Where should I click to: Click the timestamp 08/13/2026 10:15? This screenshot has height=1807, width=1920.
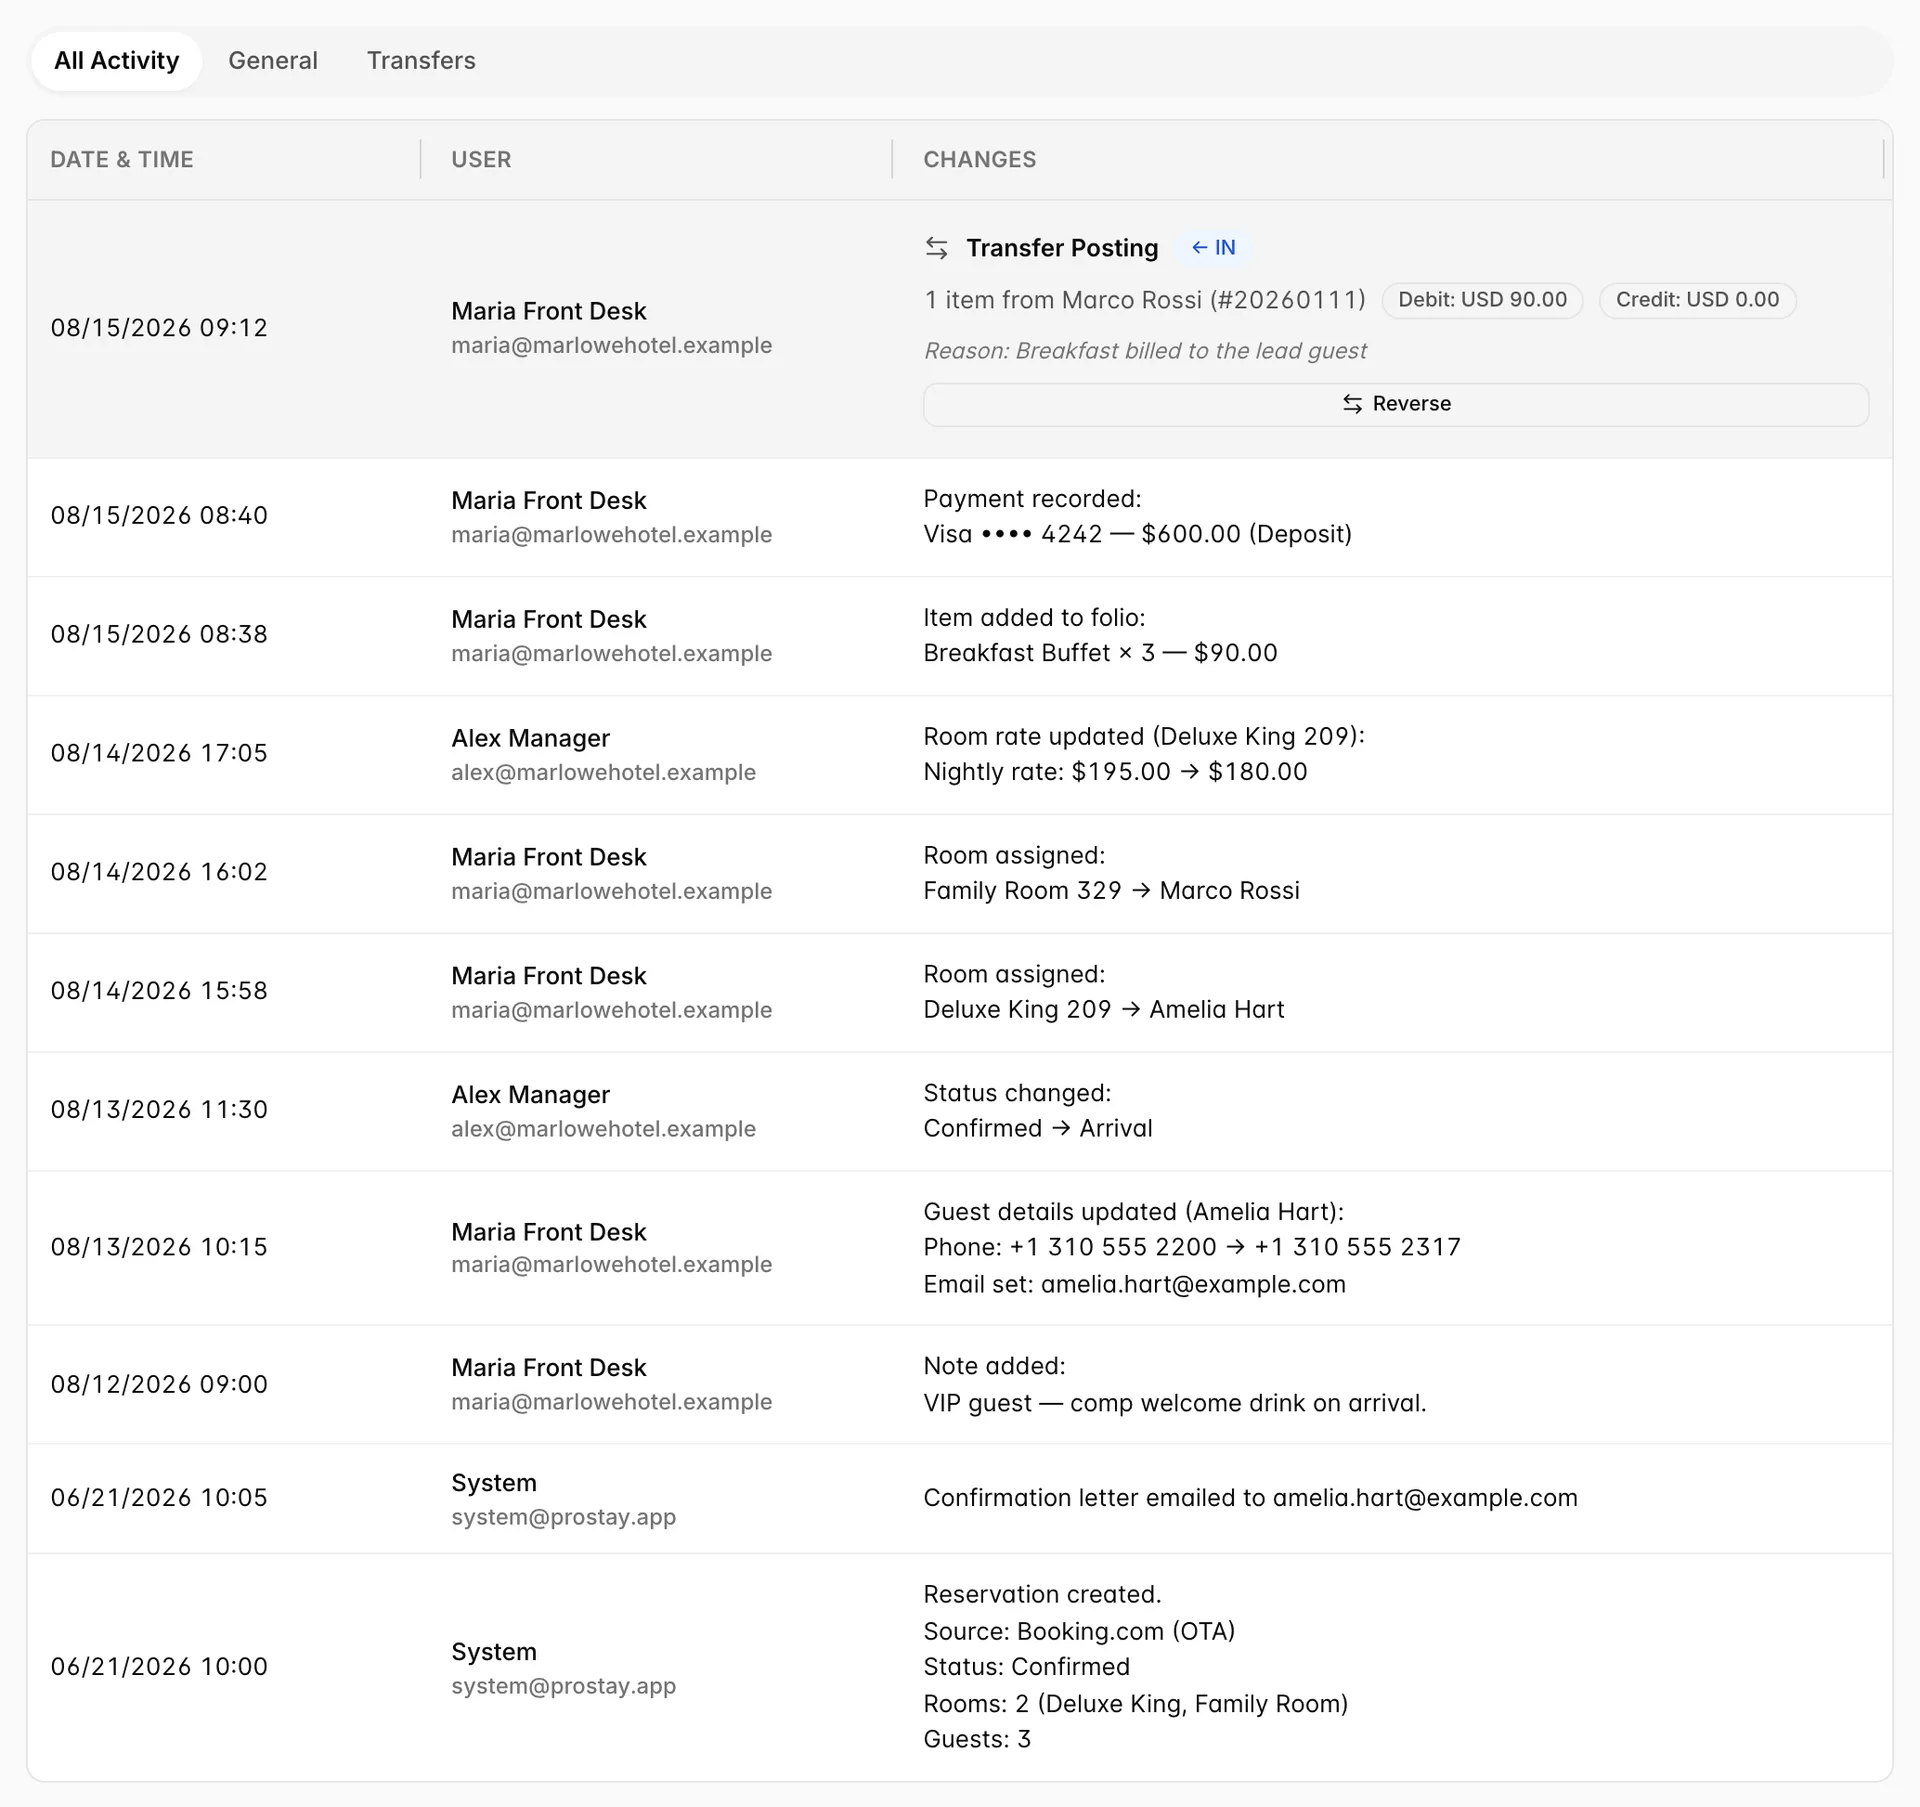[159, 1248]
